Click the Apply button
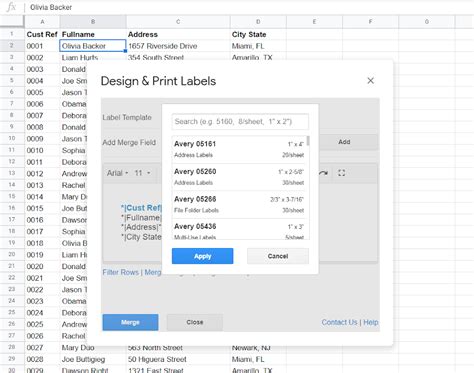This screenshot has height=373, width=474. [x=203, y=256]
